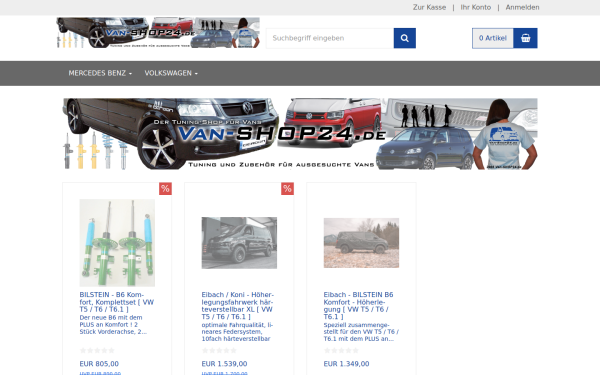Open Eibach - BILSTEIN B6 Komfort Höherlegung title
Screen dimensions: 600x375
359,306
